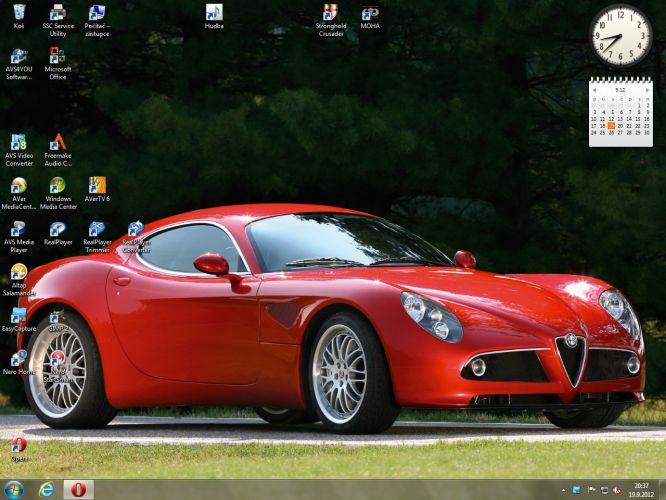Launch AVerTV 6 shortcut
This screenshot has width=666, height=500.
[x=97, y=189]
